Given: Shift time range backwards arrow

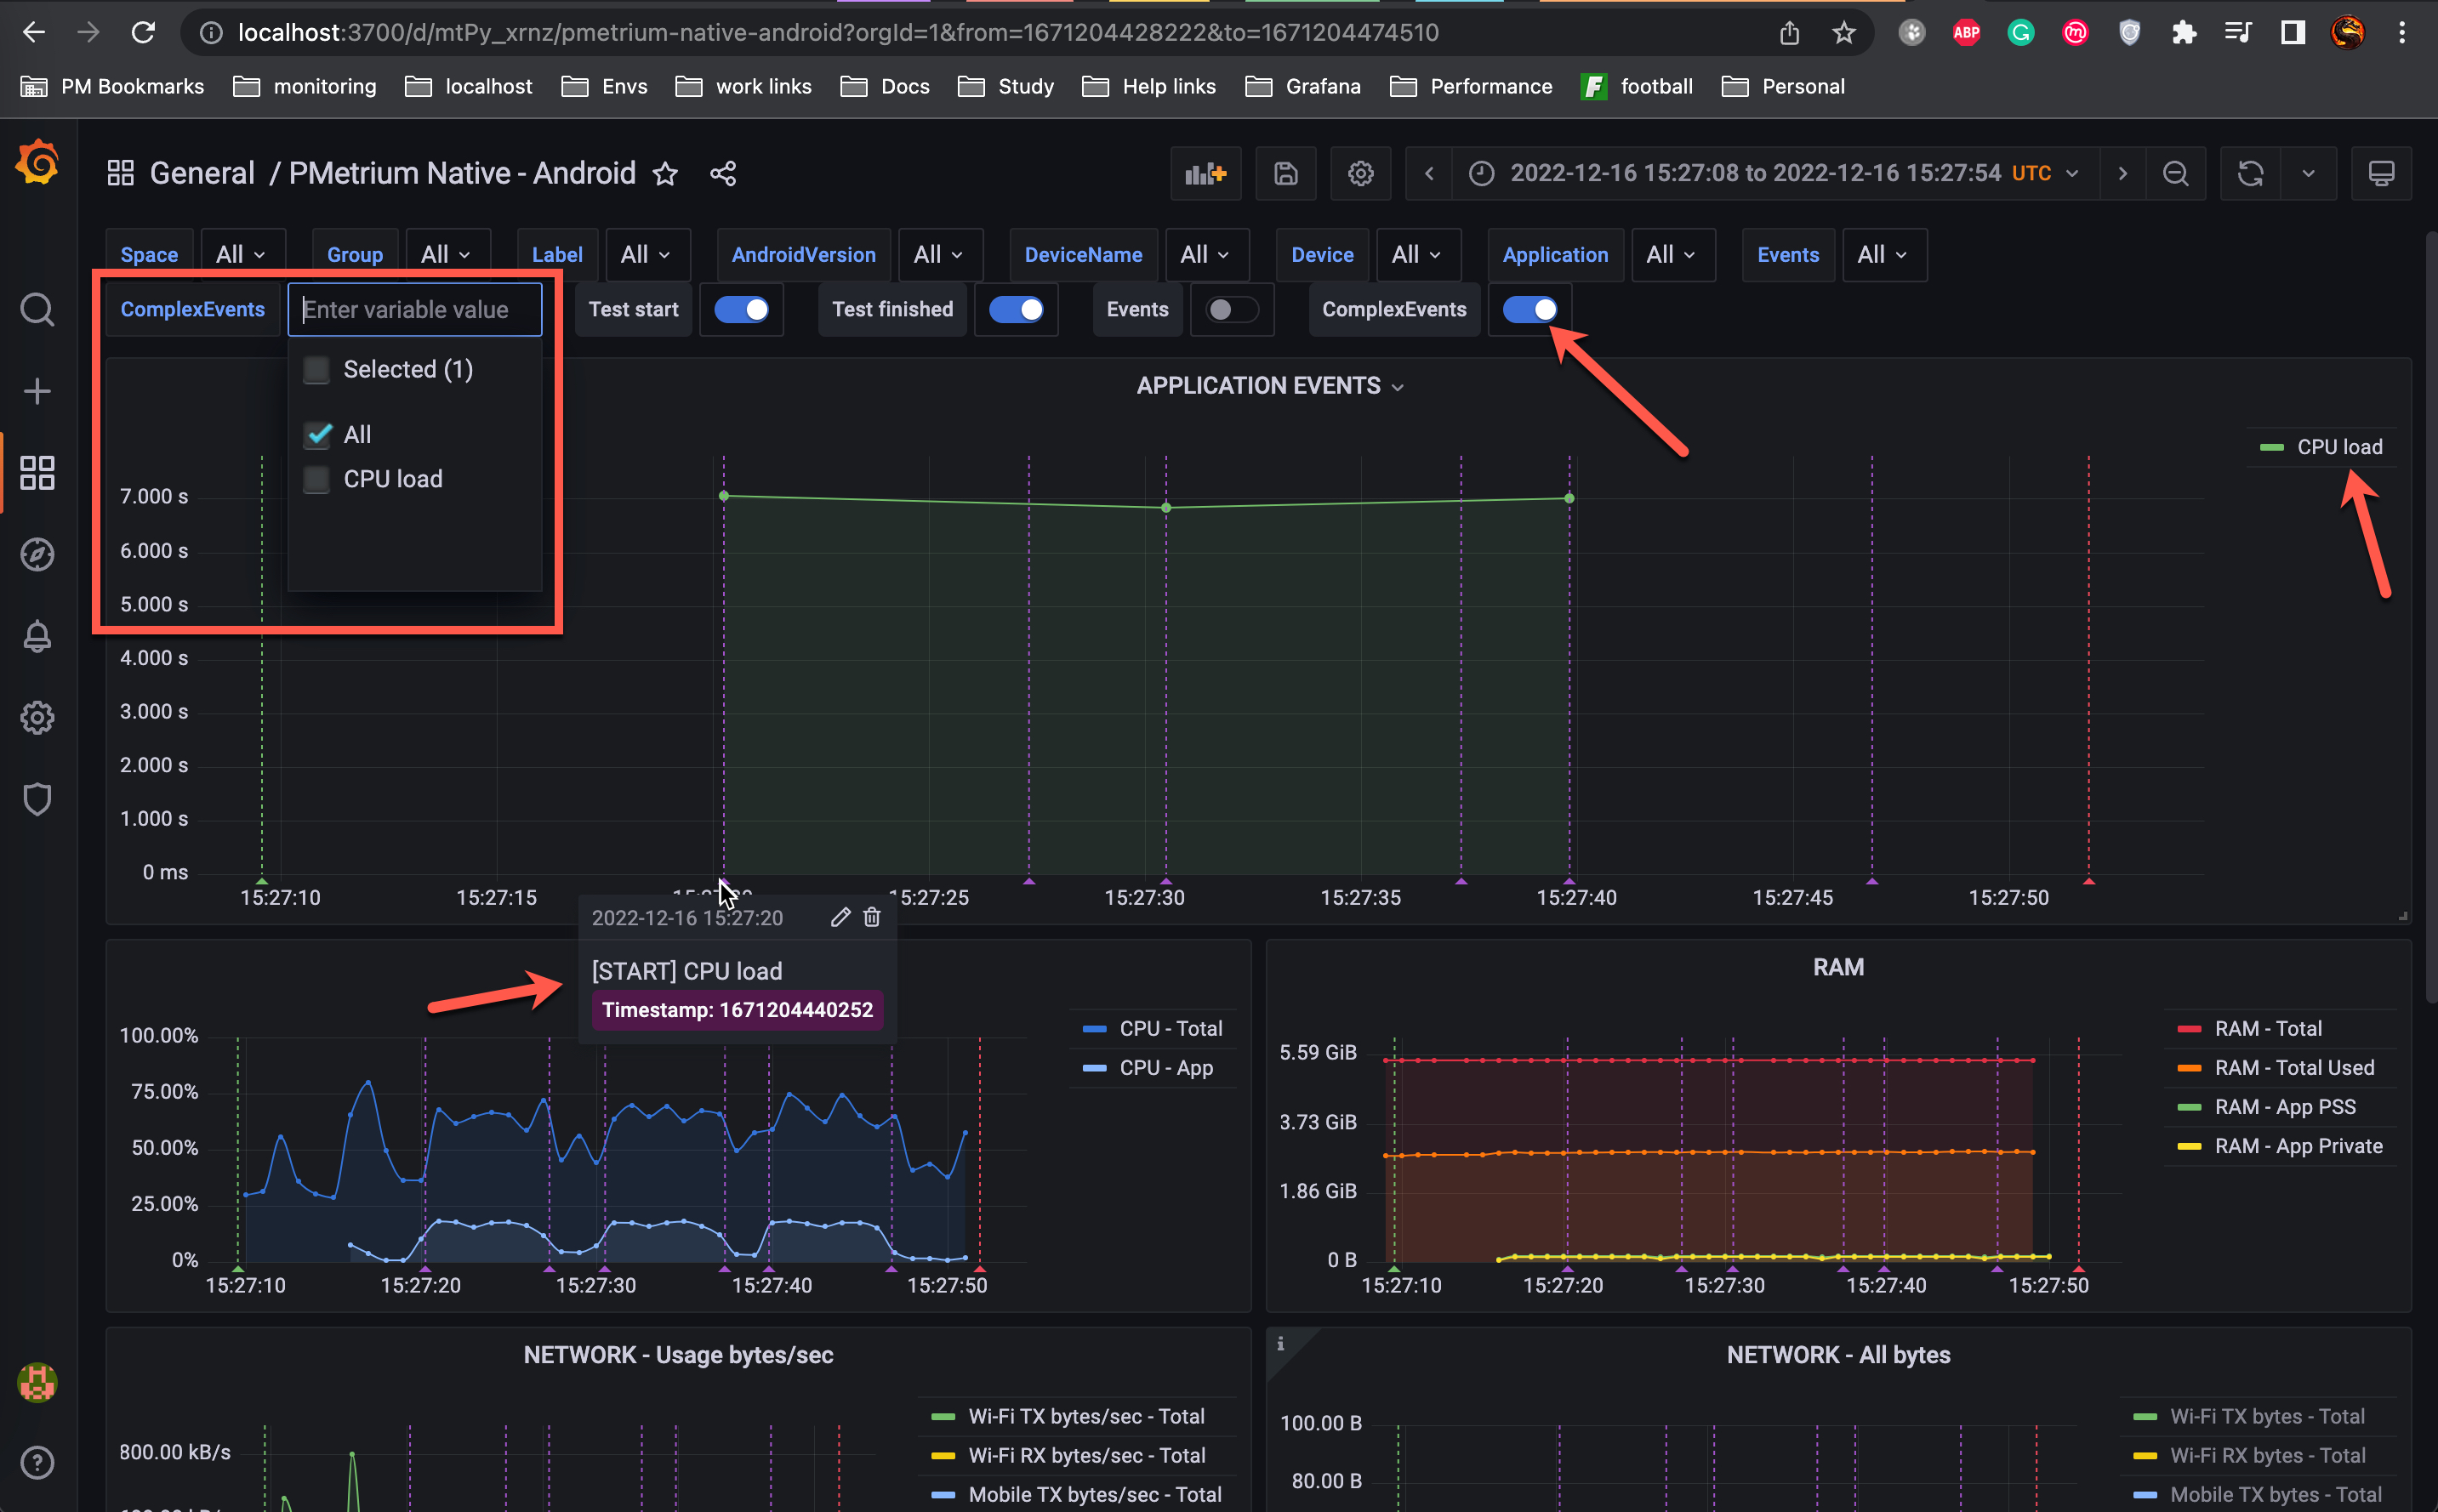Looking at the screenshot, I should pyautogui.click(x=1429, y=174).
